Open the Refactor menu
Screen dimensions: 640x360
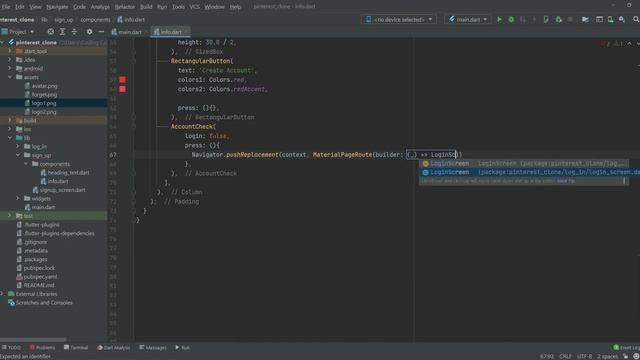click(x=124, y=7)
